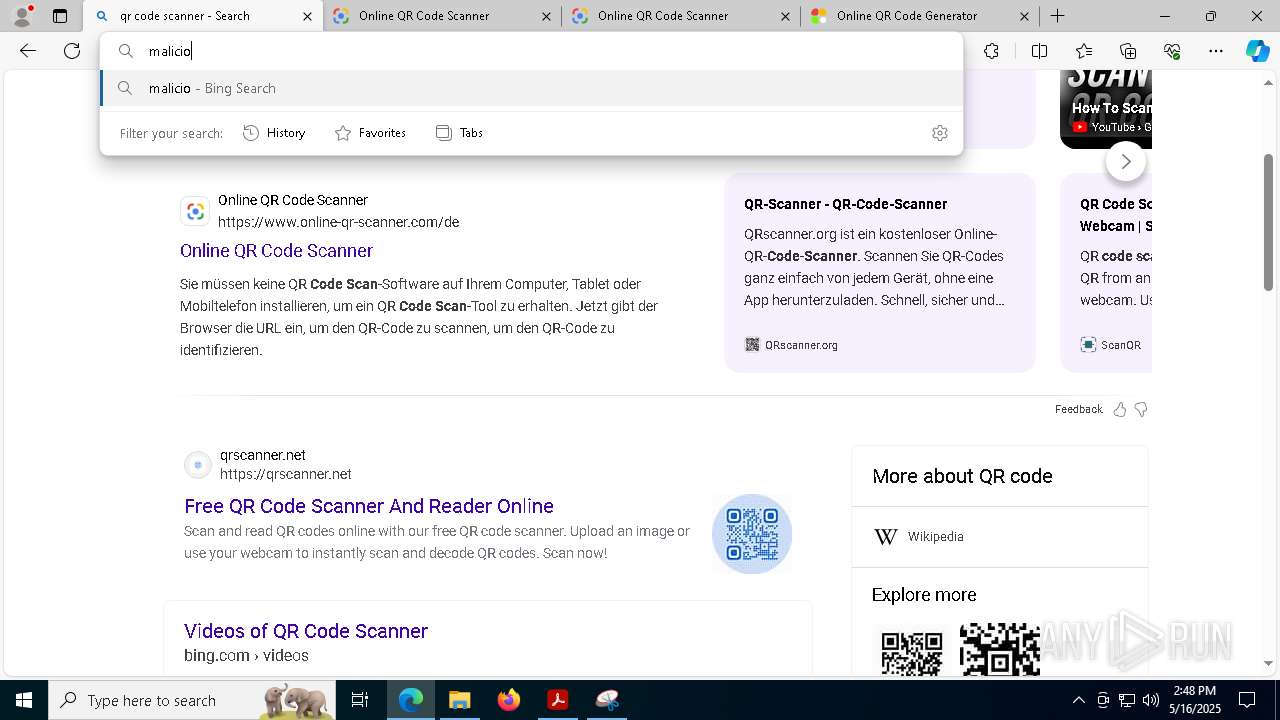
Task: Open address bar search settings gear
Action: pyautogui.click(x=939, y=133)
